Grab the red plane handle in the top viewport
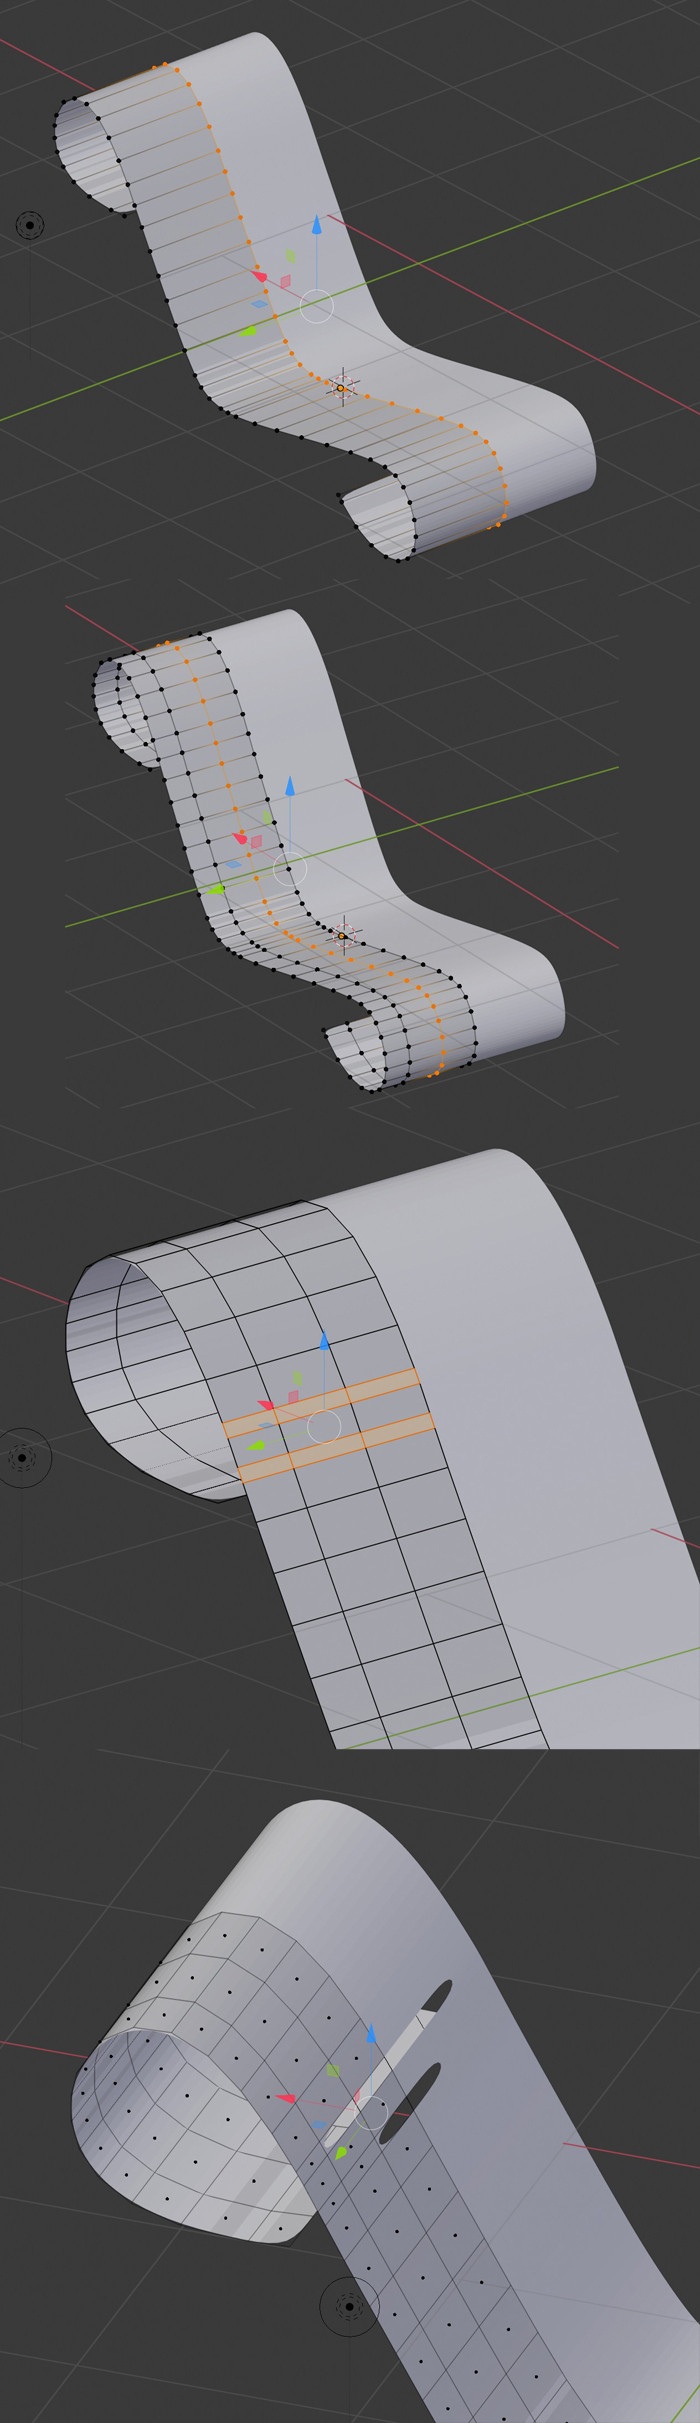The height and width of the screenshot is (2423, 700). (285, 282)
